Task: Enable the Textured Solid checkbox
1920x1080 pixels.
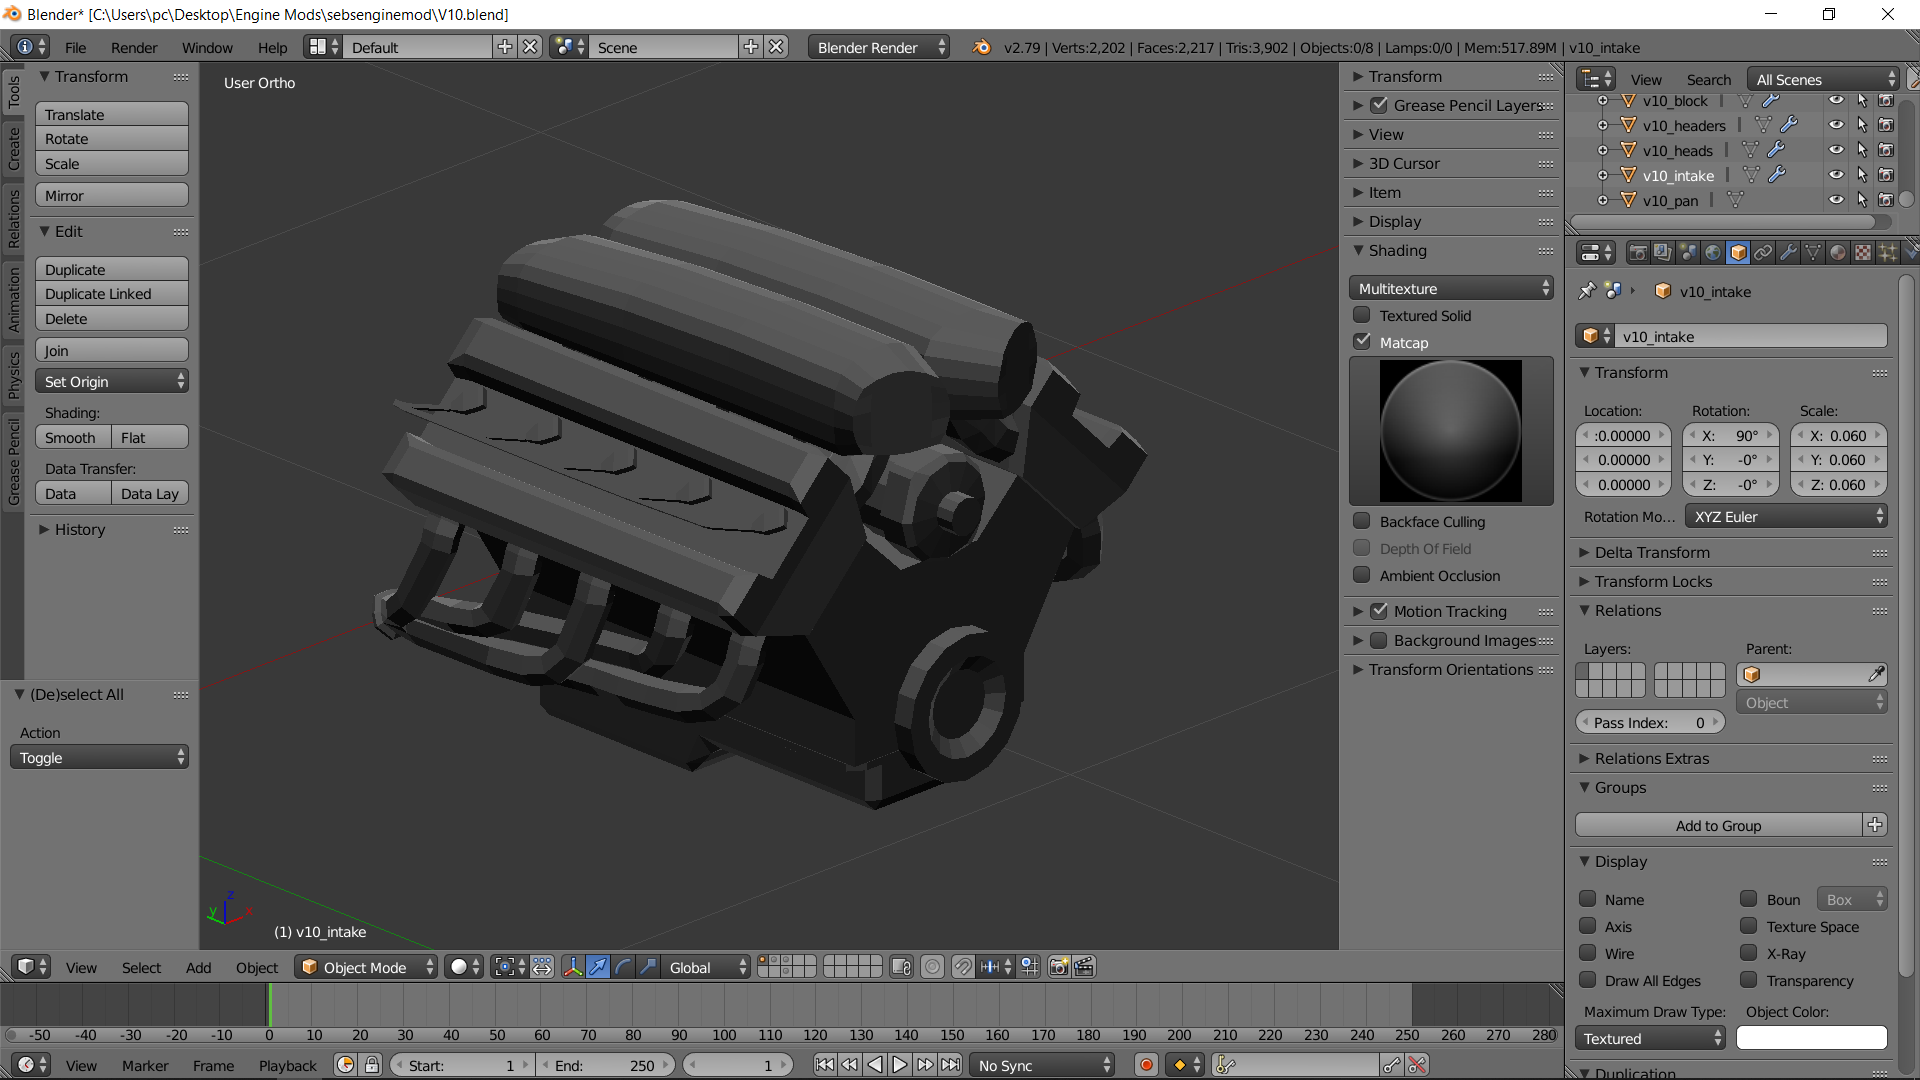Action: (1362, 315)
